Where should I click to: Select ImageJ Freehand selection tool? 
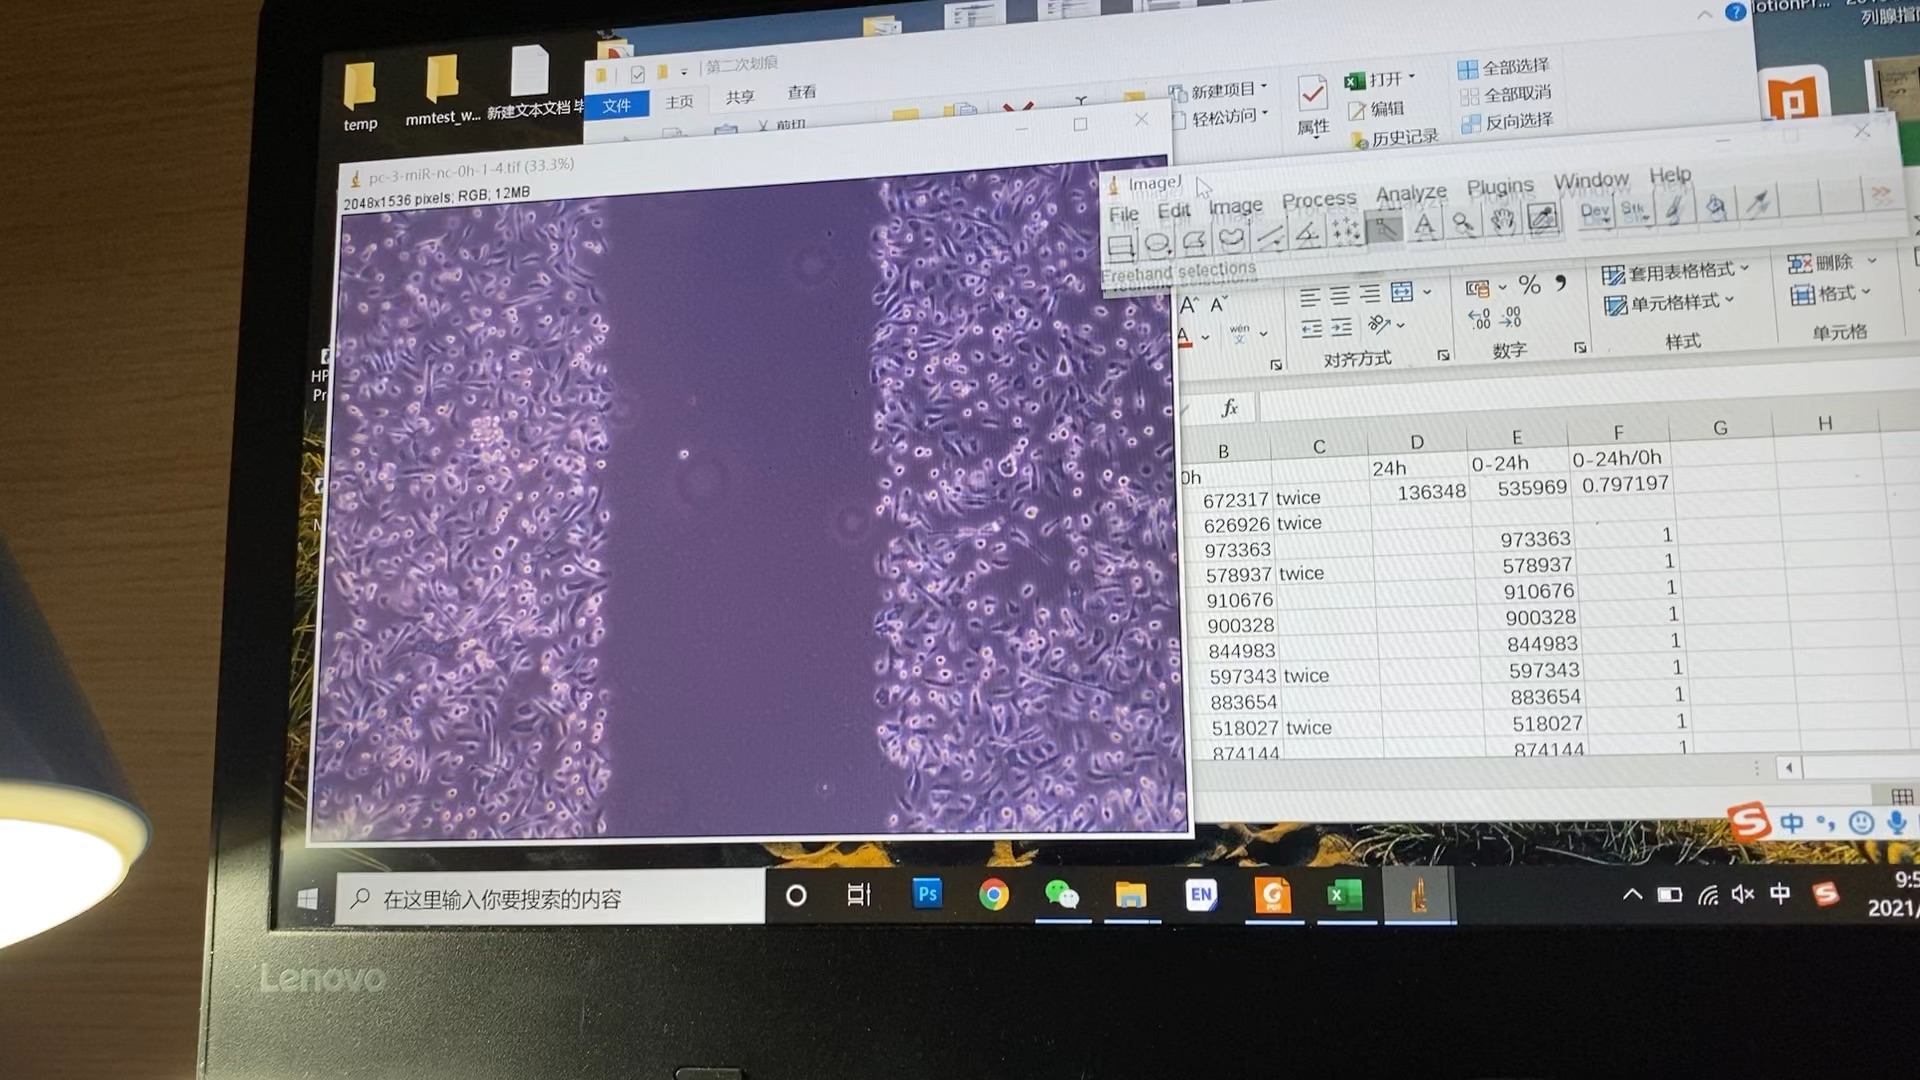pos(1232,239)
